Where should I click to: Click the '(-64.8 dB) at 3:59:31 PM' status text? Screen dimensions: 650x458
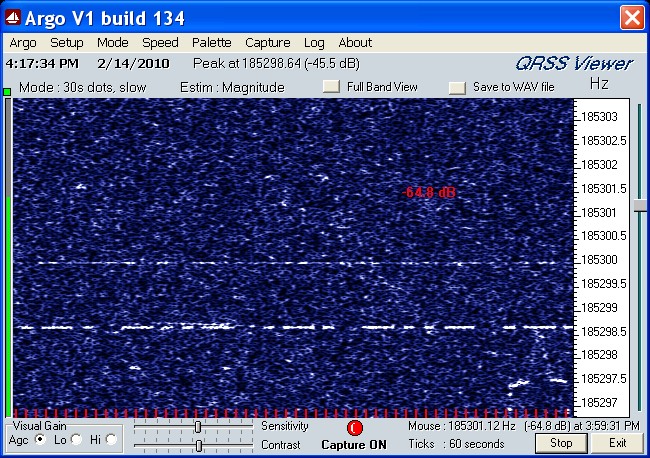tap(582, 426)
